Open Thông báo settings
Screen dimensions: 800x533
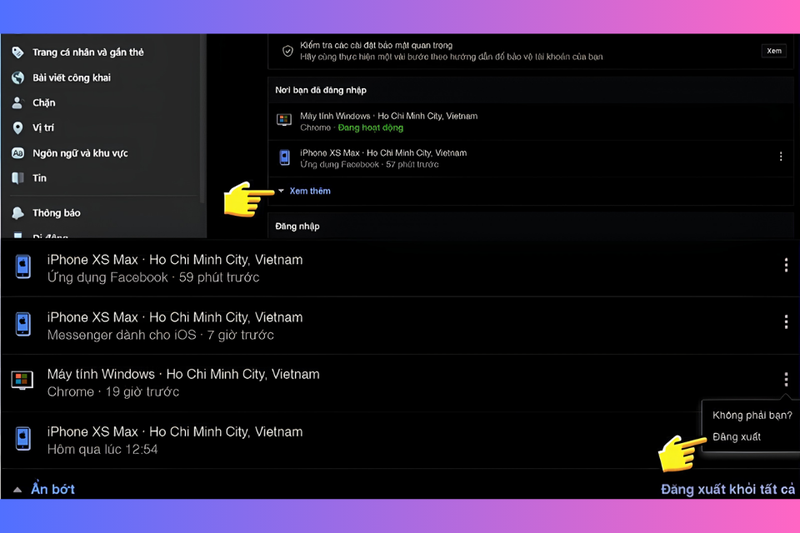point(56,213)
